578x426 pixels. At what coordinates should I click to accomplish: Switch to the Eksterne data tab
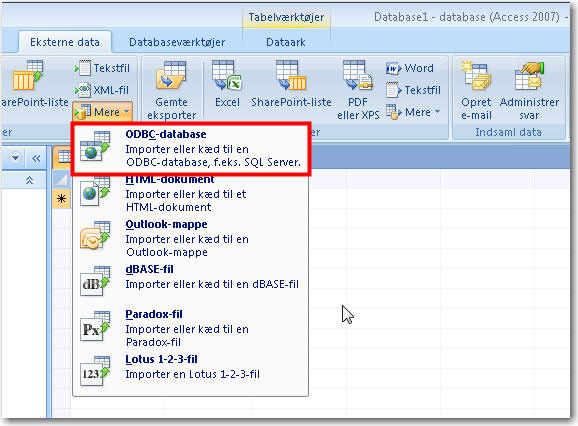[65, 42]
